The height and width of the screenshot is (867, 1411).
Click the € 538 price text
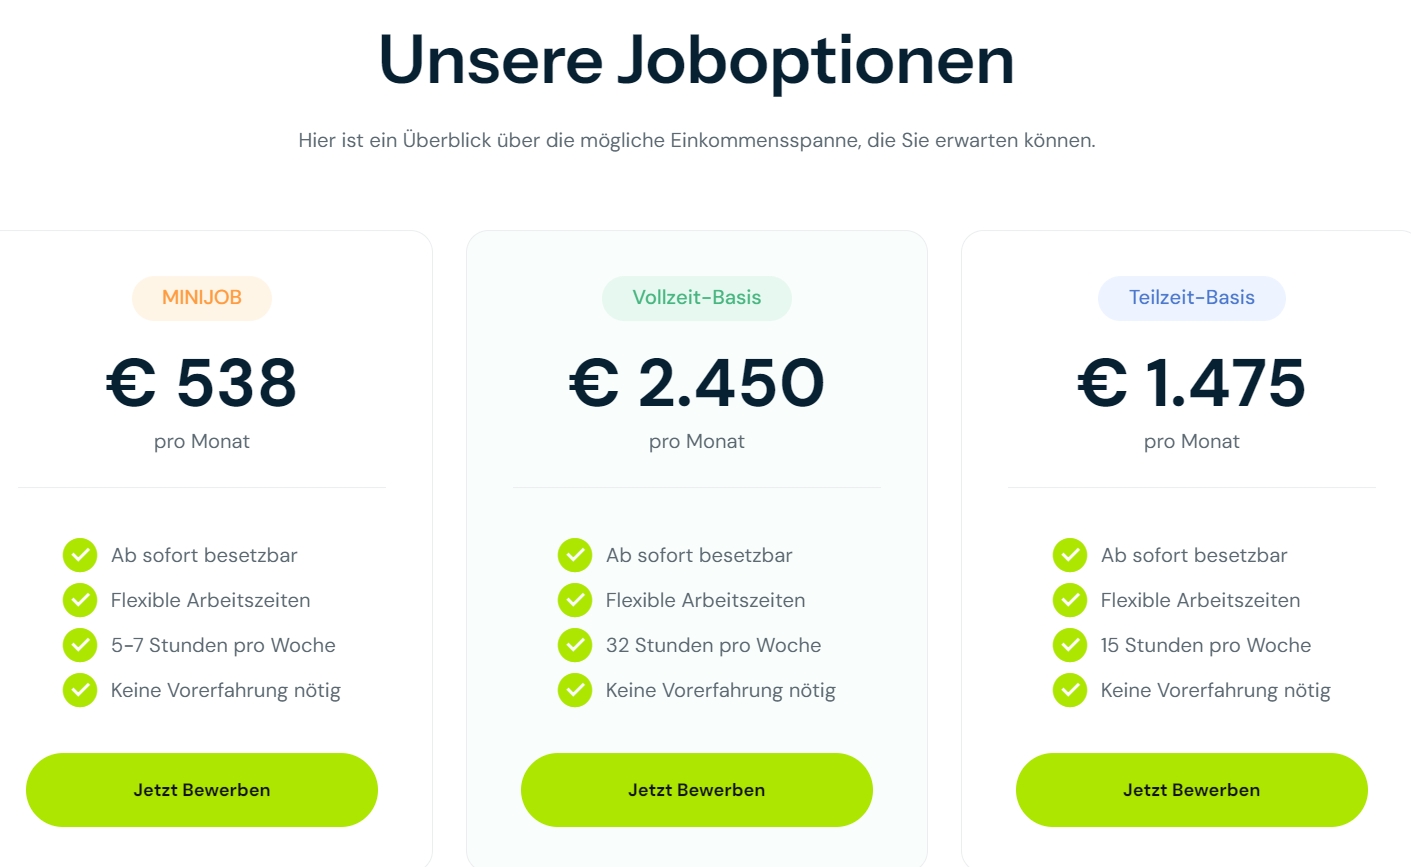pyautogui.click(x=202, y=383)
